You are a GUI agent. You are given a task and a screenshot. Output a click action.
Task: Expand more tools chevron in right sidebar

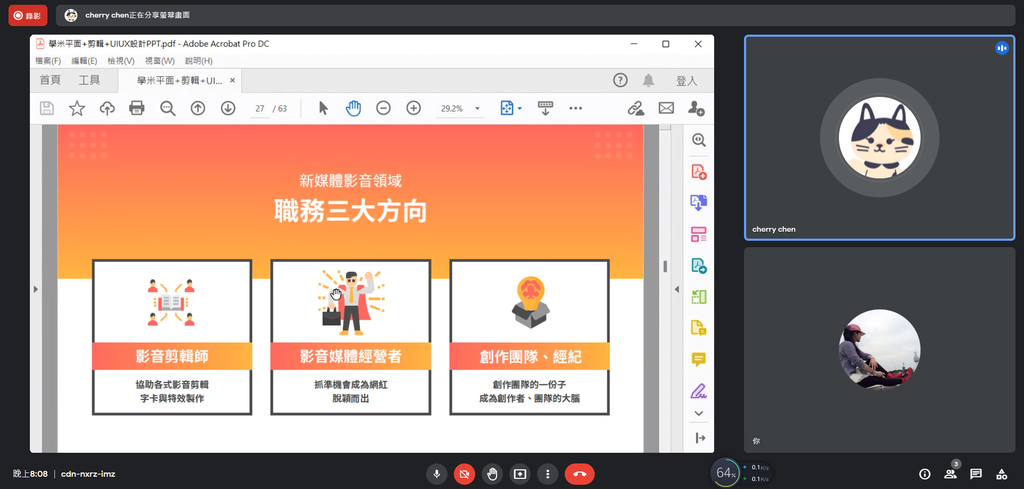pyautogui.click(x=699, y=413)
